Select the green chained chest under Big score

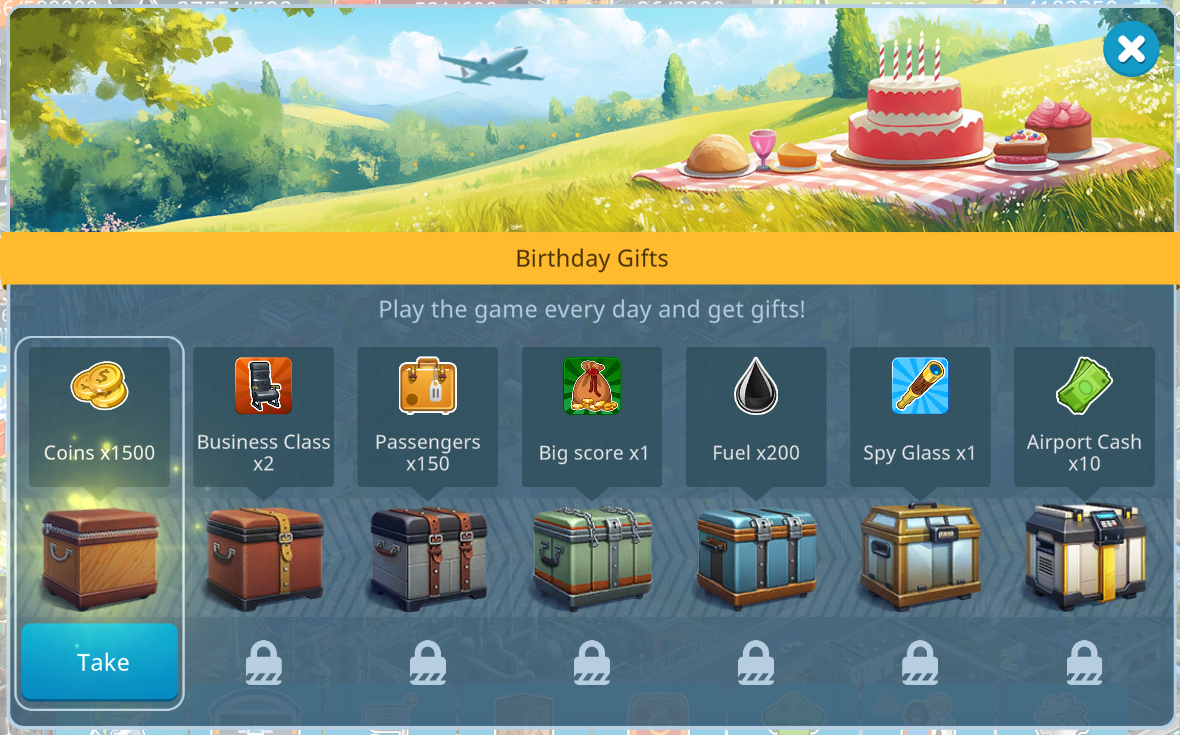592,557
